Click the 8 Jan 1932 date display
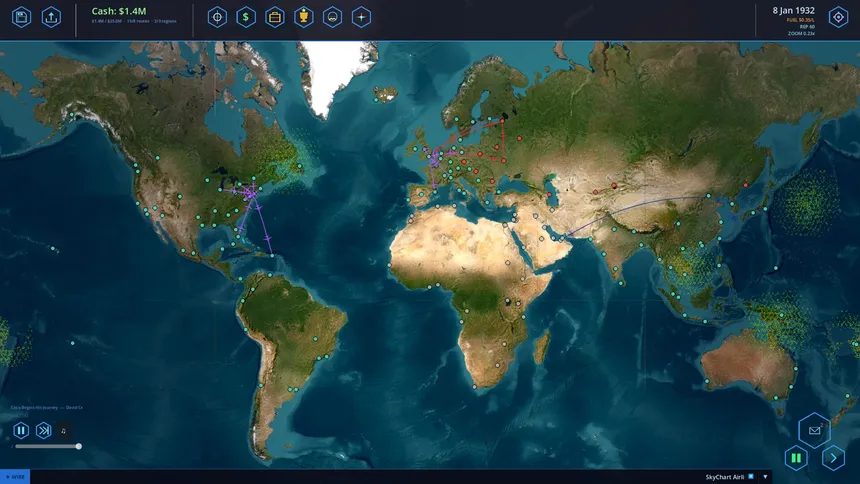This screenshot has height=484, width=860. click(x=793, y=10)
